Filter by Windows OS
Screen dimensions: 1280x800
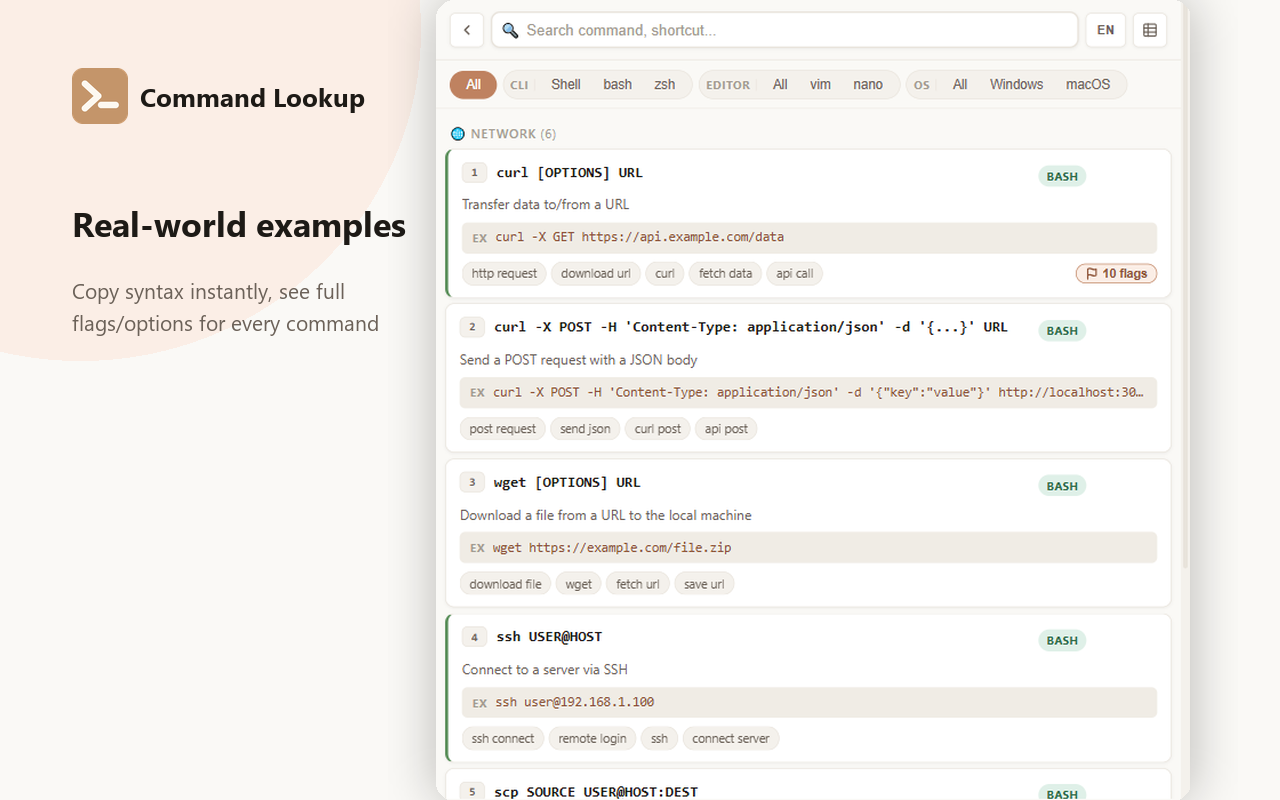(1017, 85)
